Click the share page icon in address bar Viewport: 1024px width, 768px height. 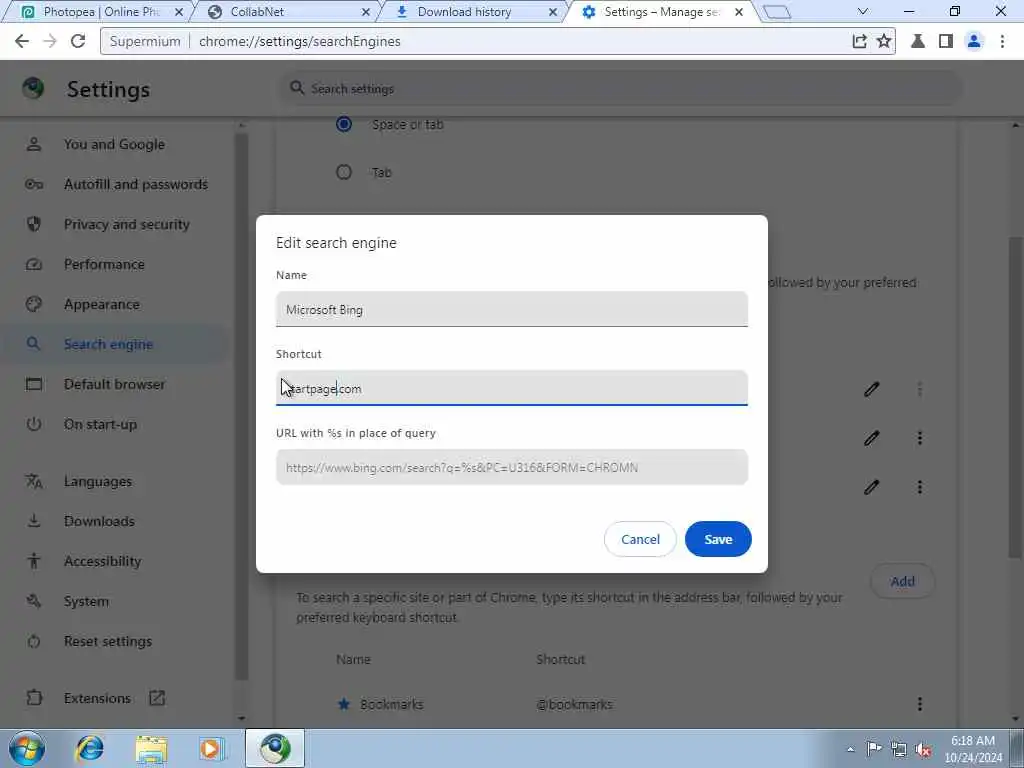click(859, 41)
